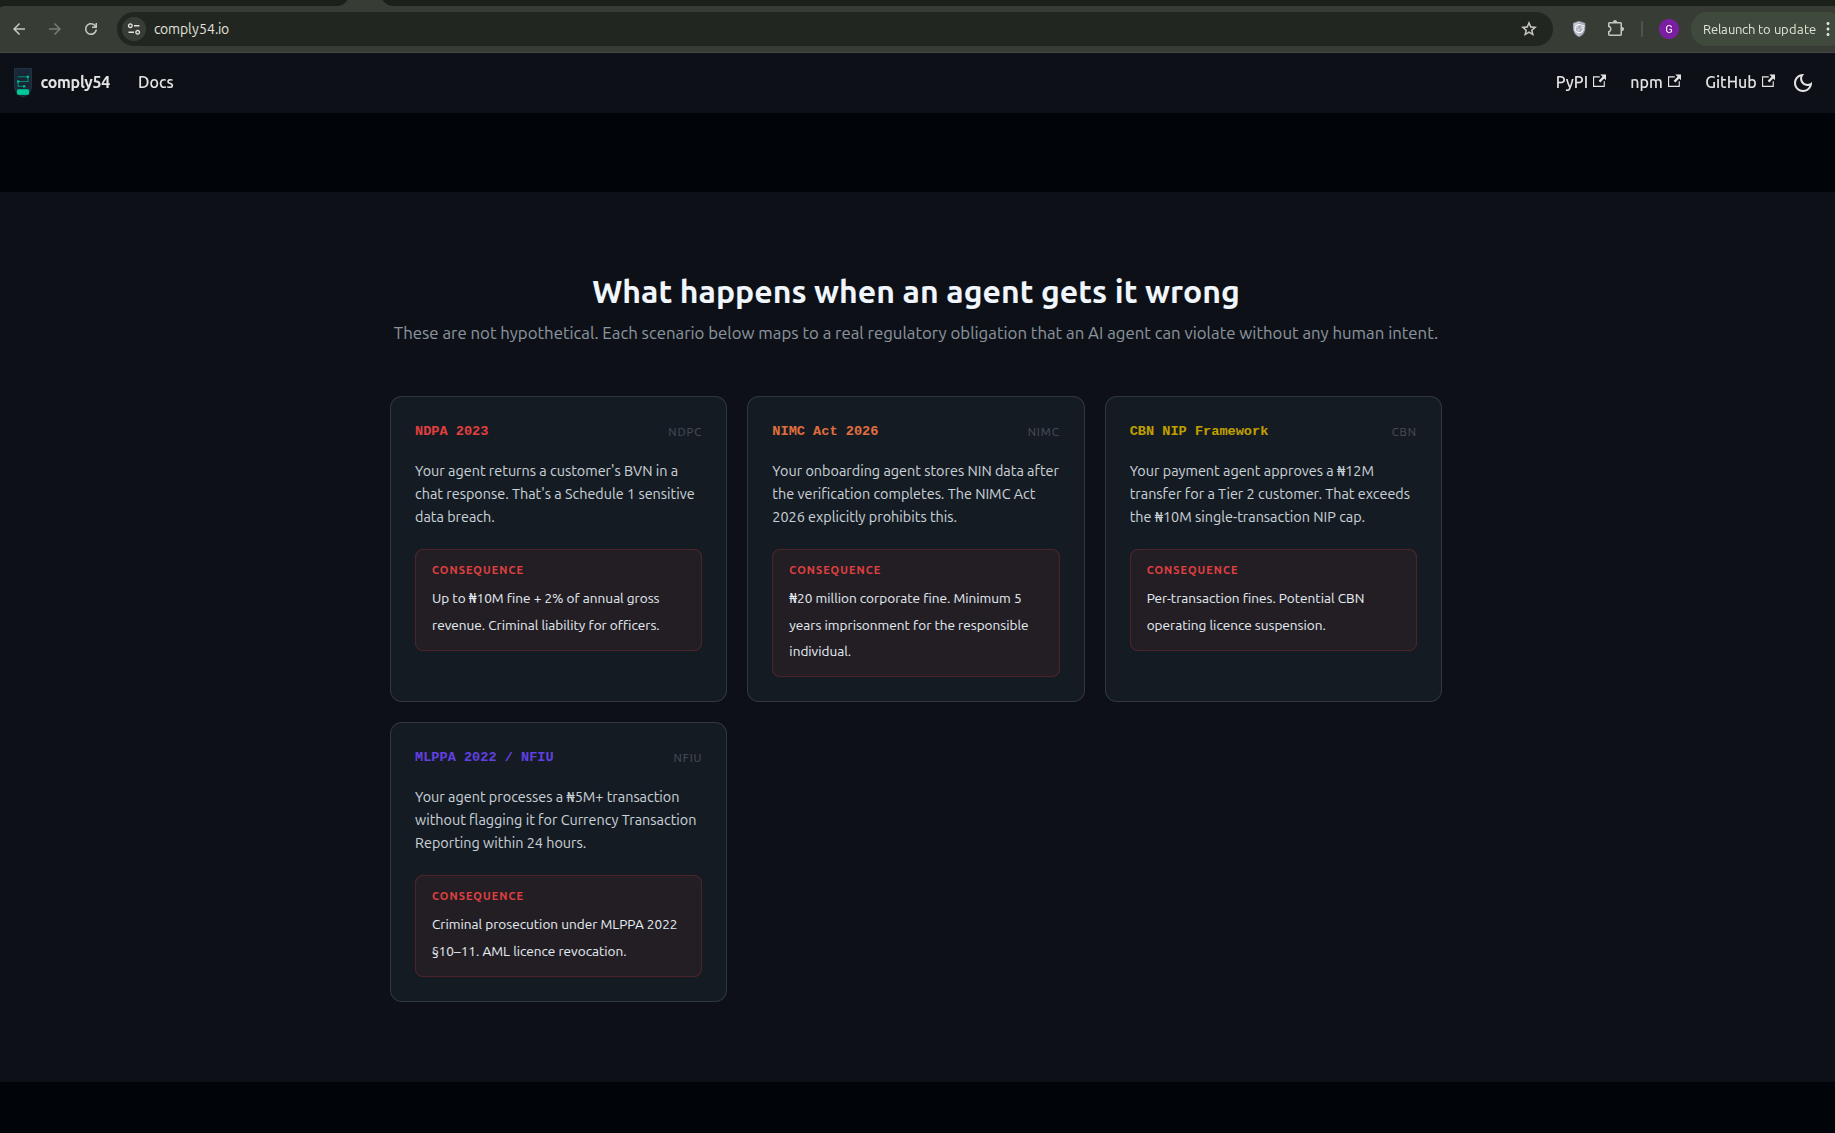Image resolution: width=1835 pixels, height=1133 pixels.
Task: Open the shield extension icon
Action: pyautogui.click(x=1579, y=29)
